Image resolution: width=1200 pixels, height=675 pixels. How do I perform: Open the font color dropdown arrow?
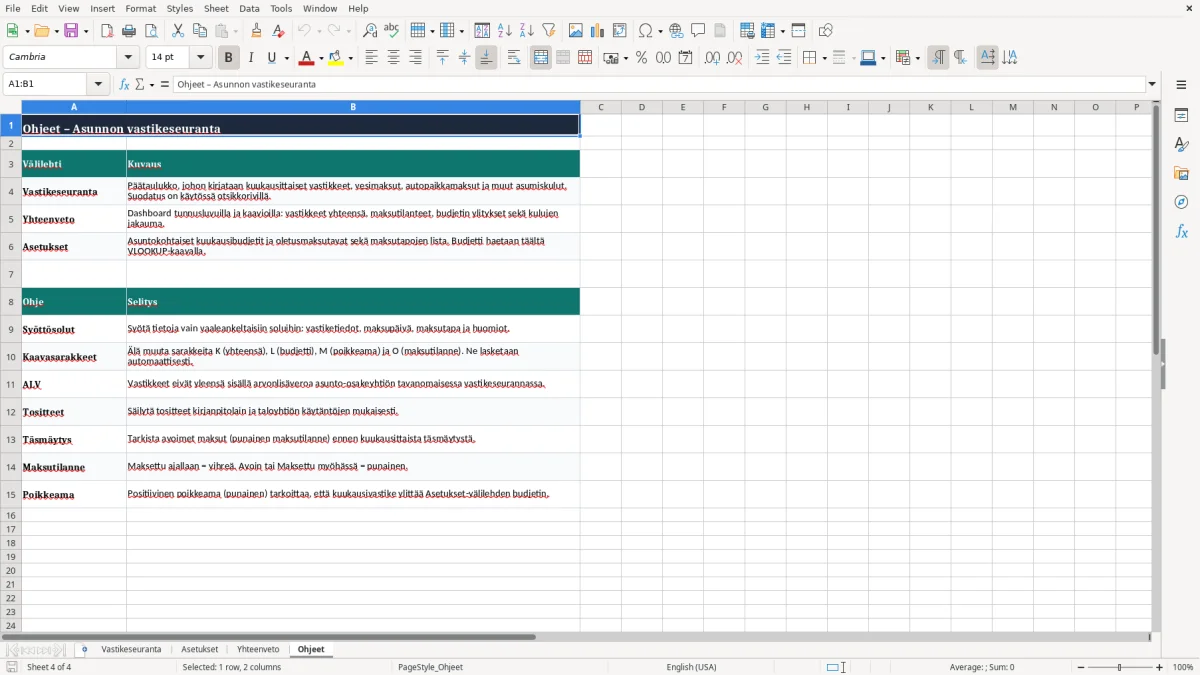click(321, 58)
